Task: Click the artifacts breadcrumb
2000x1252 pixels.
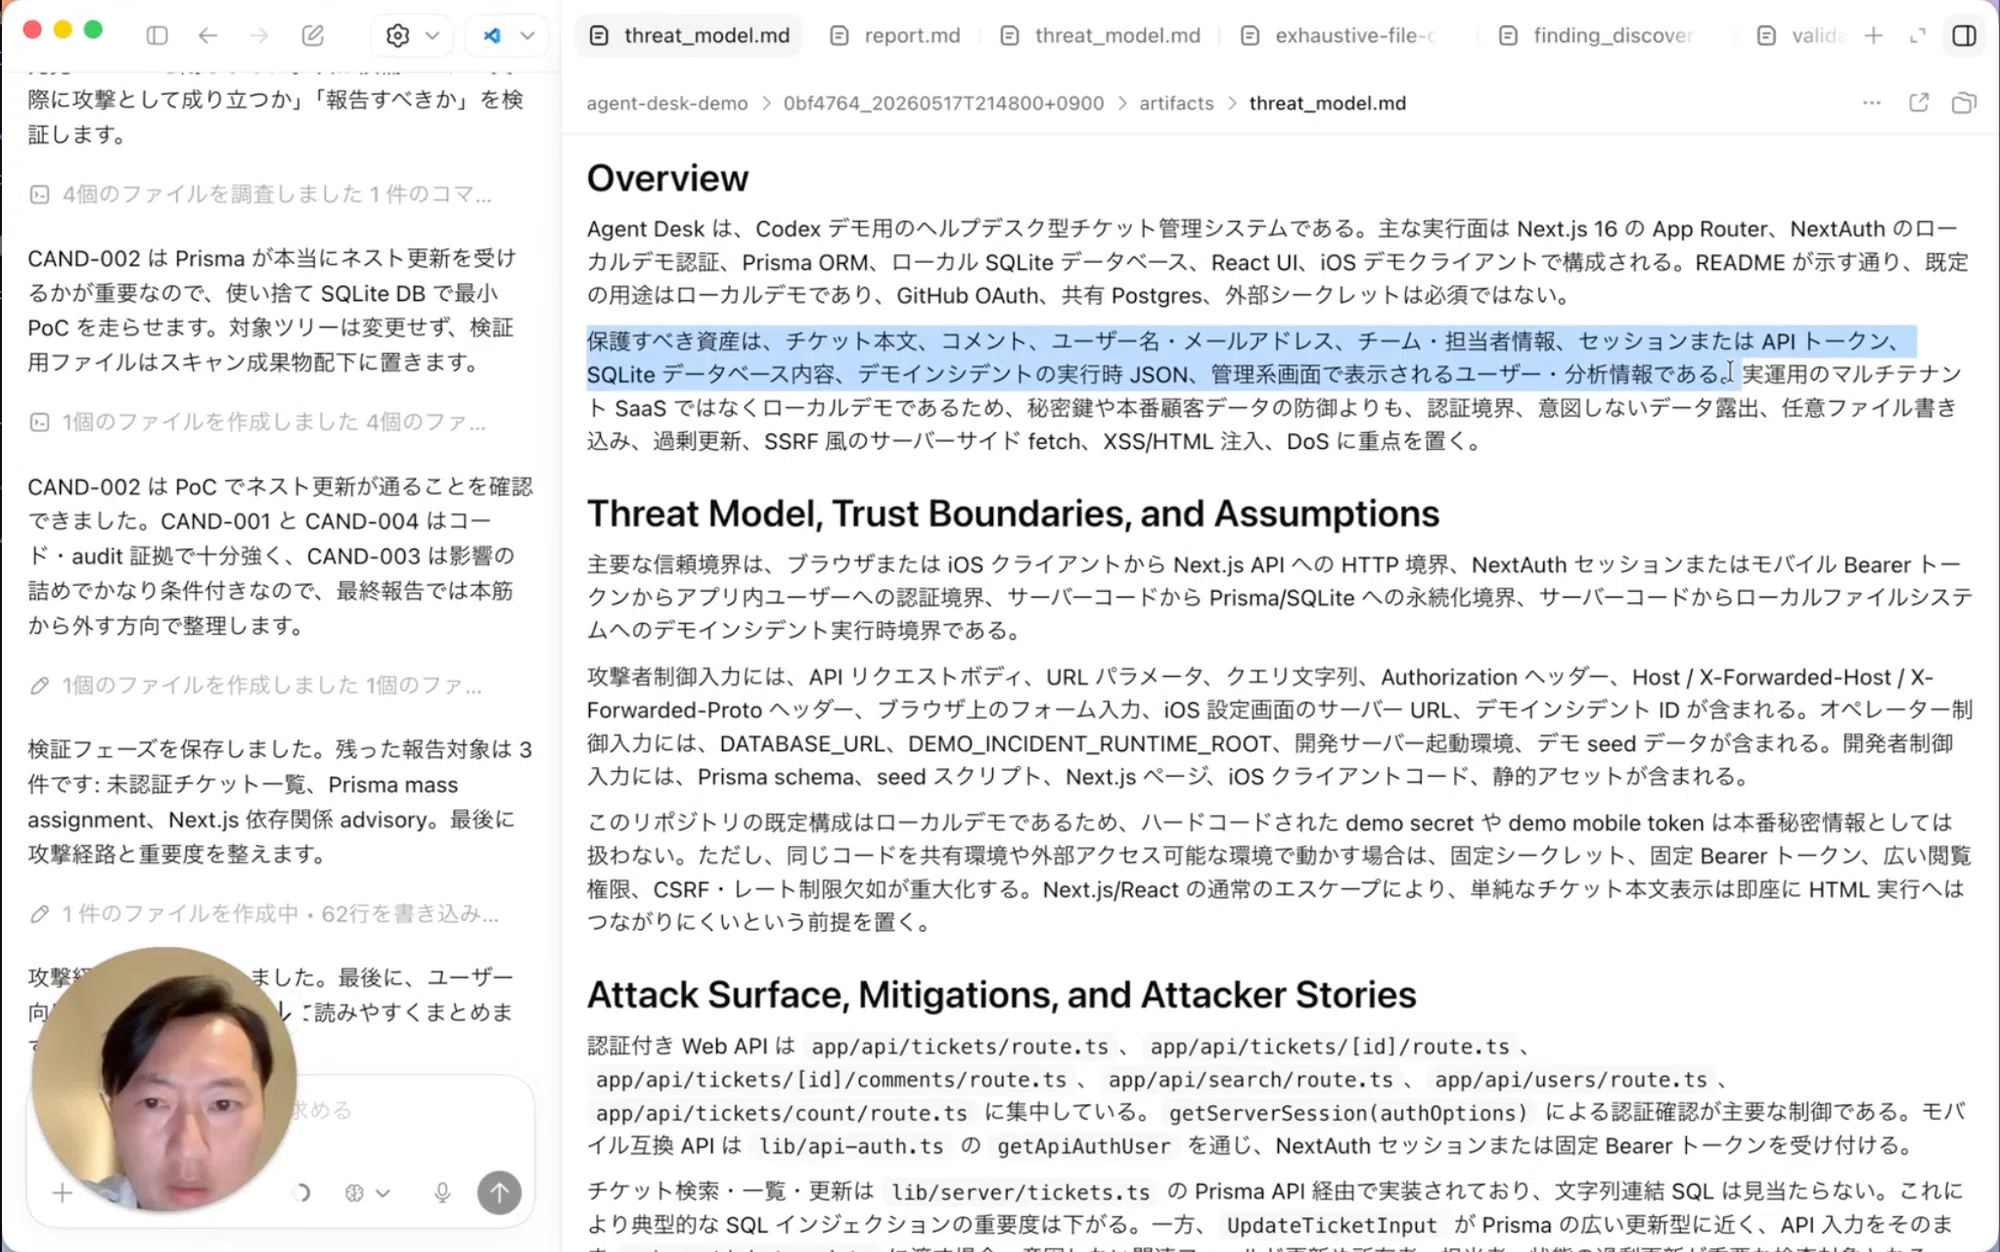Action: (1176, 103)
